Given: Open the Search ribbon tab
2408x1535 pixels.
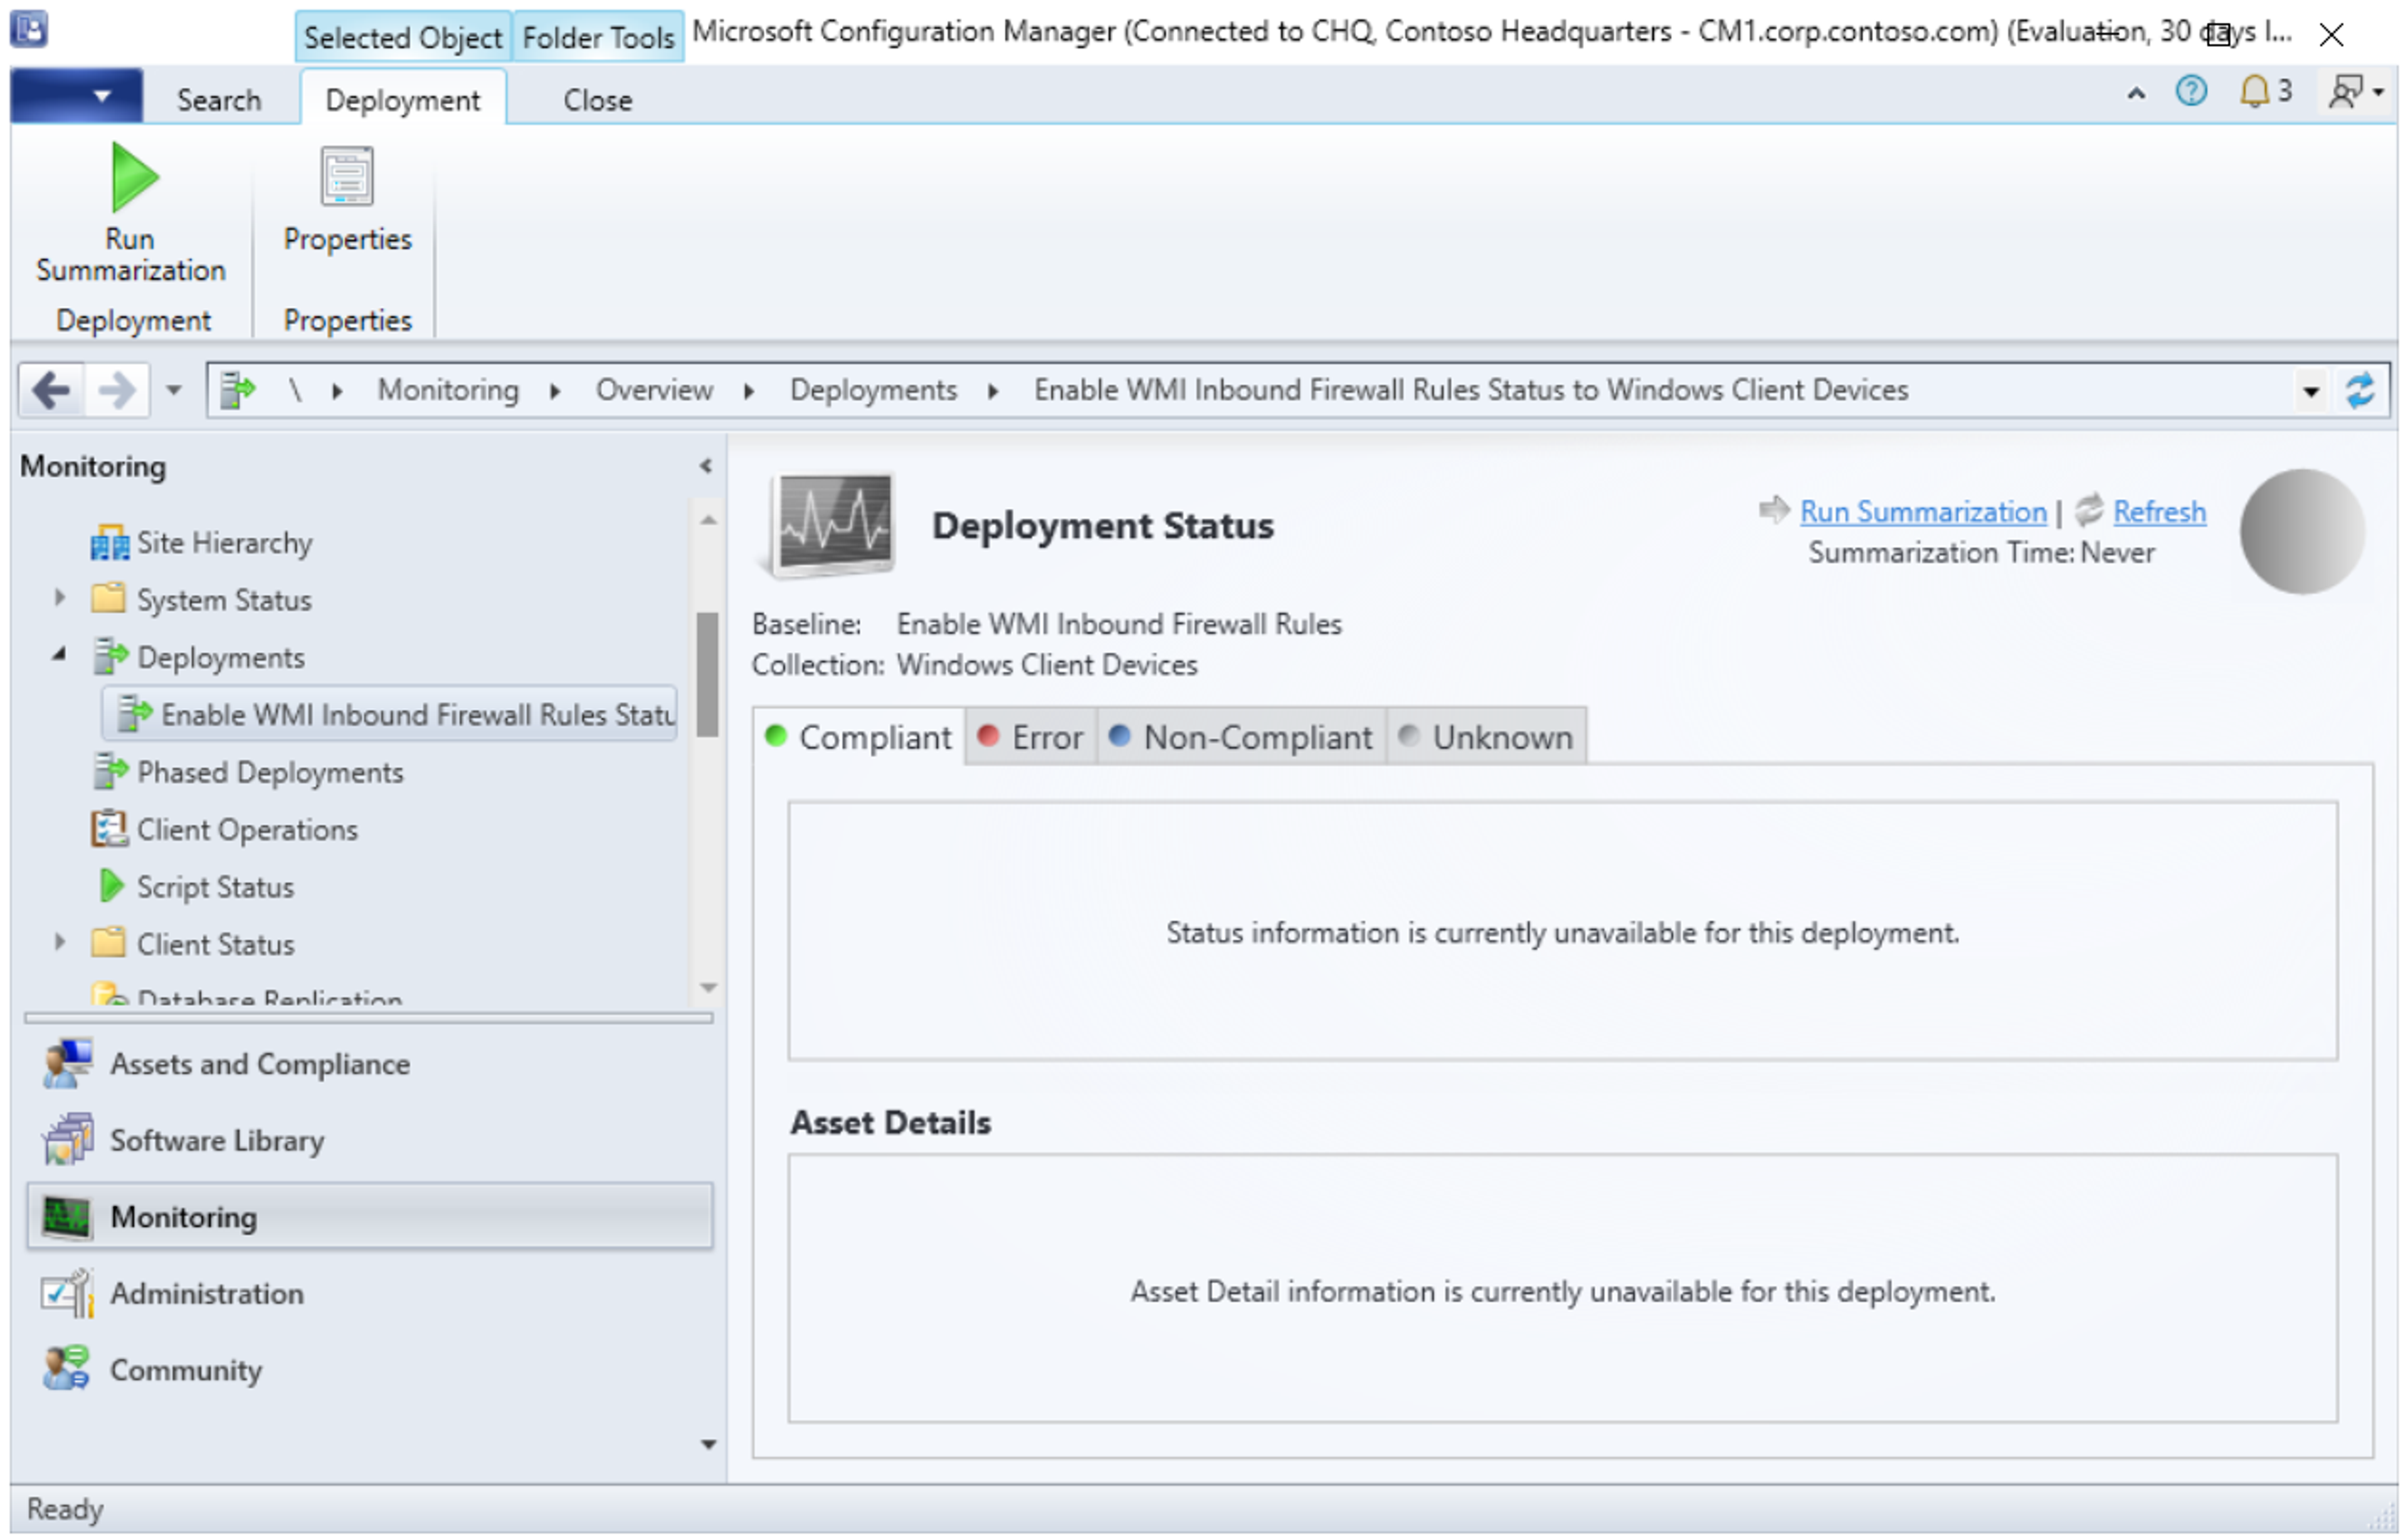Looking at the screenshot, I should pos(219,100).
